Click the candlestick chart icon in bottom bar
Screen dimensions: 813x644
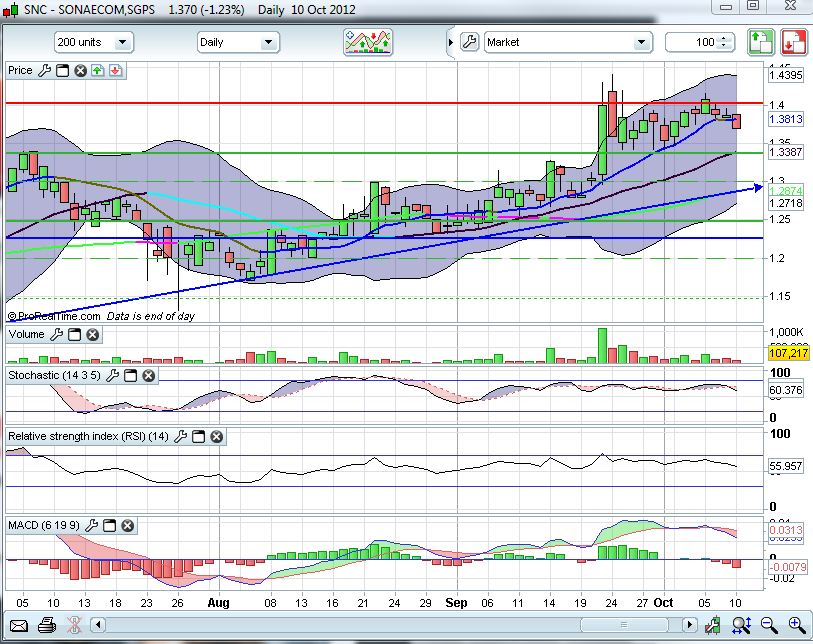[713, 625]
